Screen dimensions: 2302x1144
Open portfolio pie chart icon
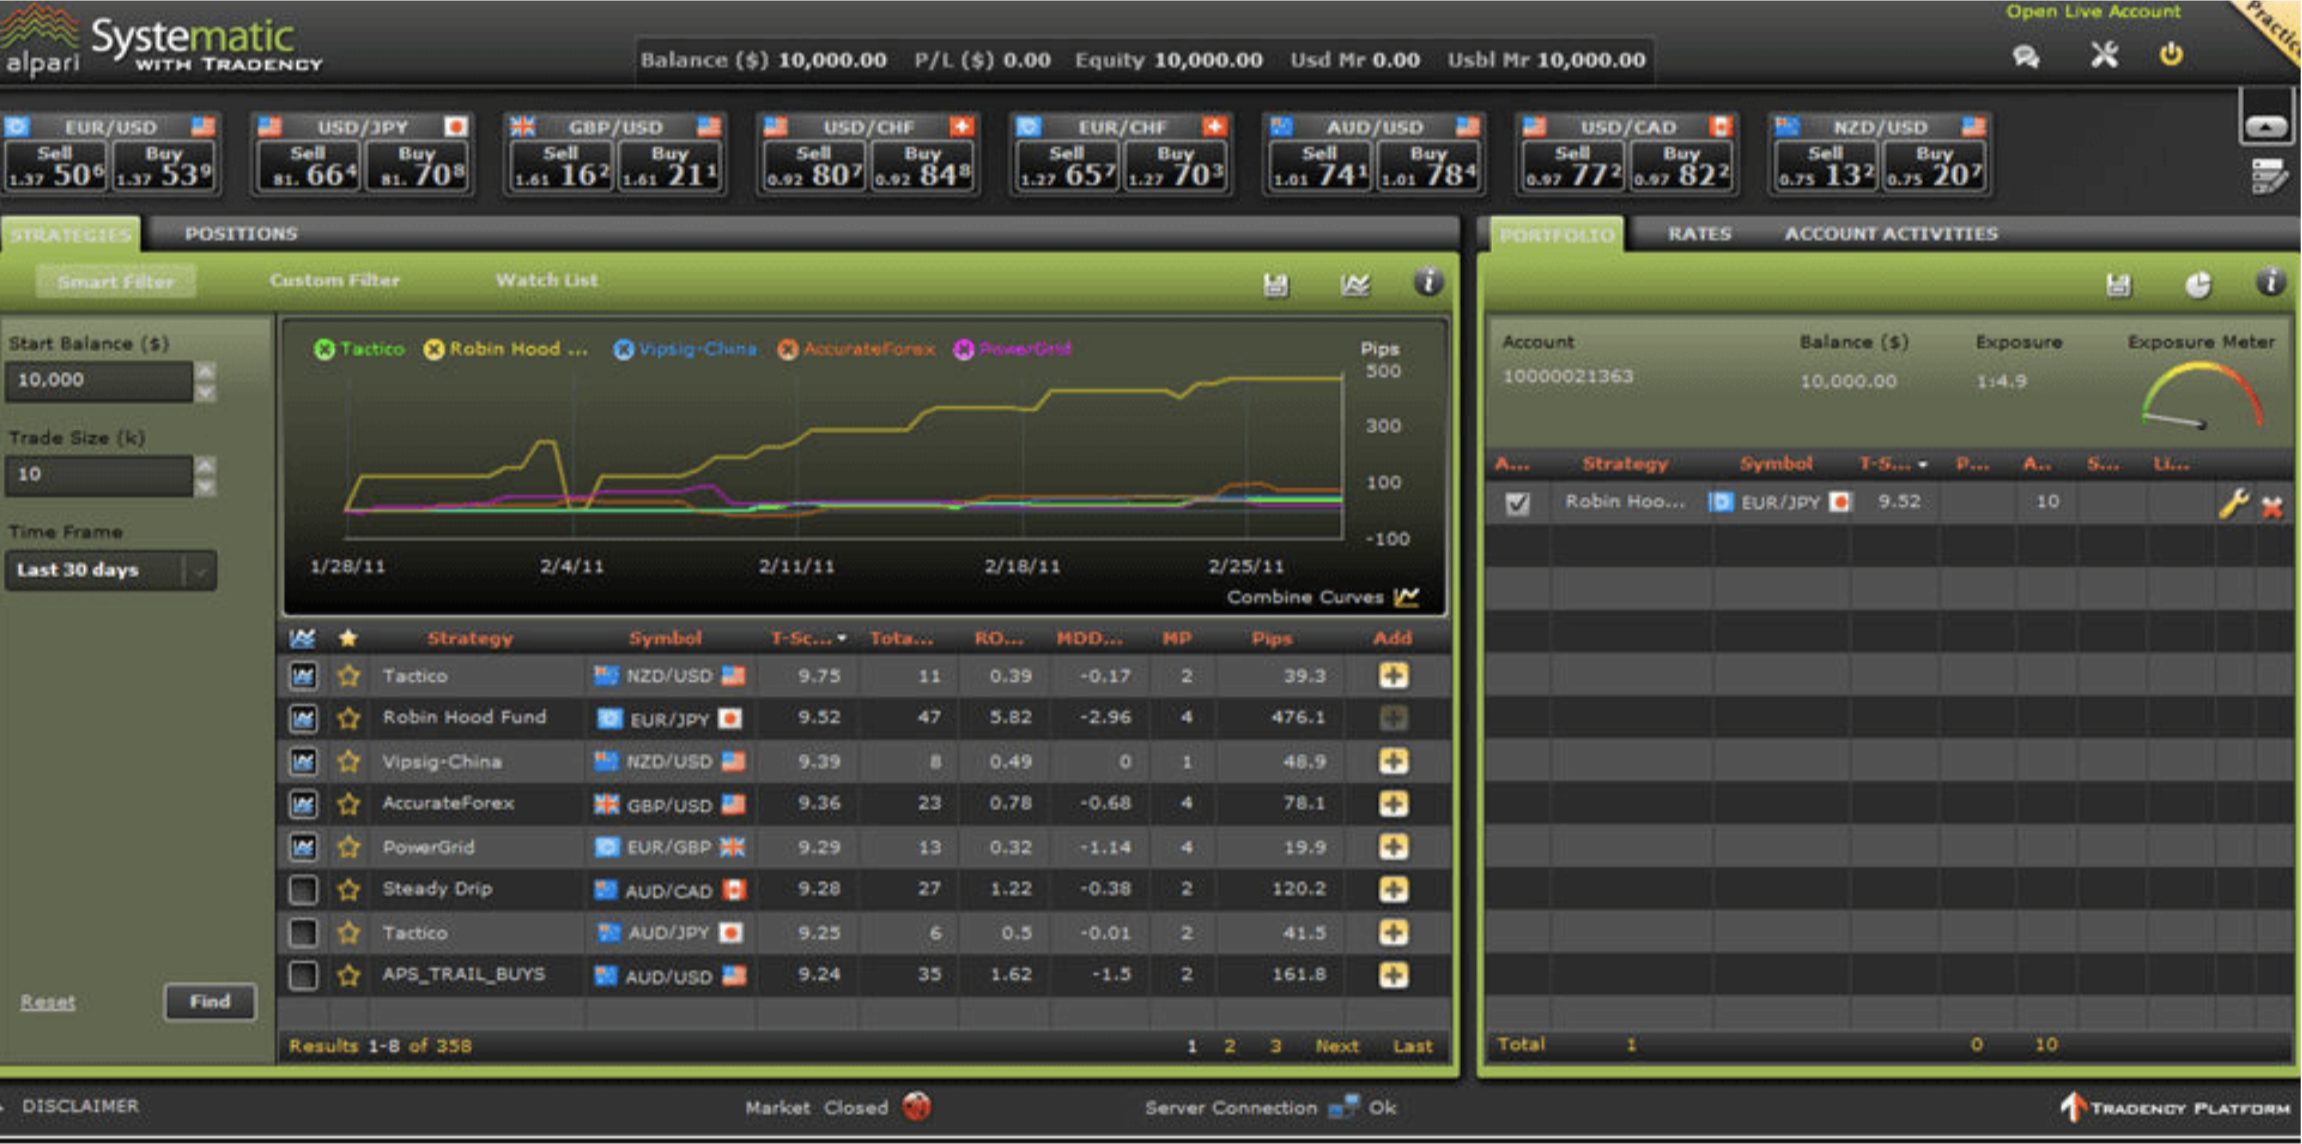(2198, 285)
